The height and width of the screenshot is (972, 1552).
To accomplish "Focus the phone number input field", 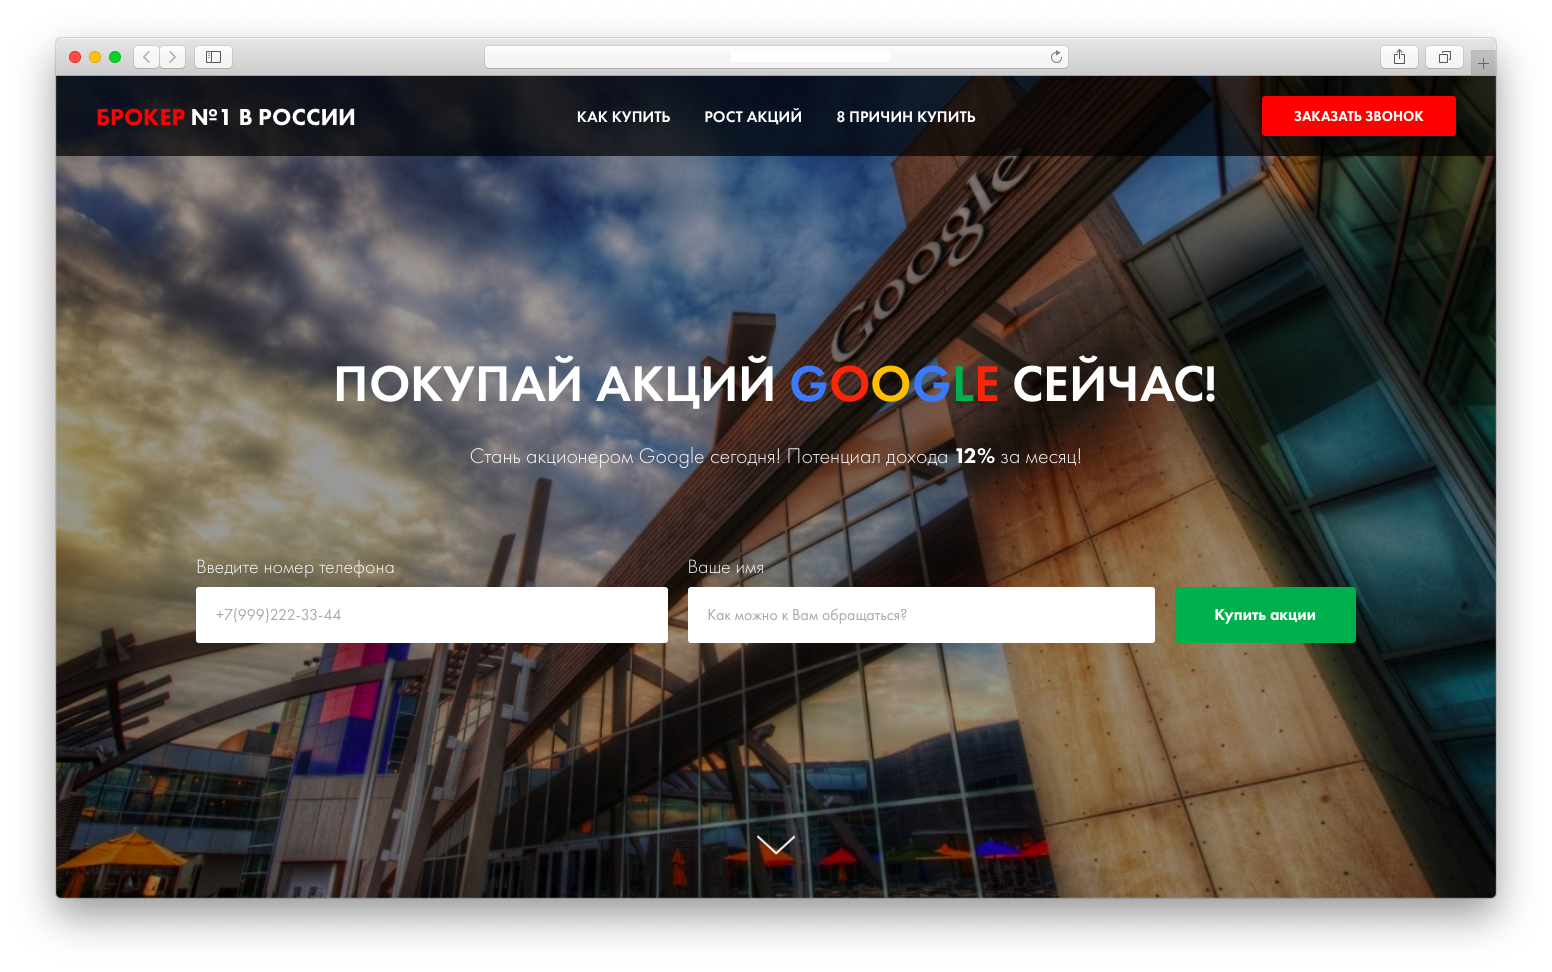I will (x=432, y=615).
